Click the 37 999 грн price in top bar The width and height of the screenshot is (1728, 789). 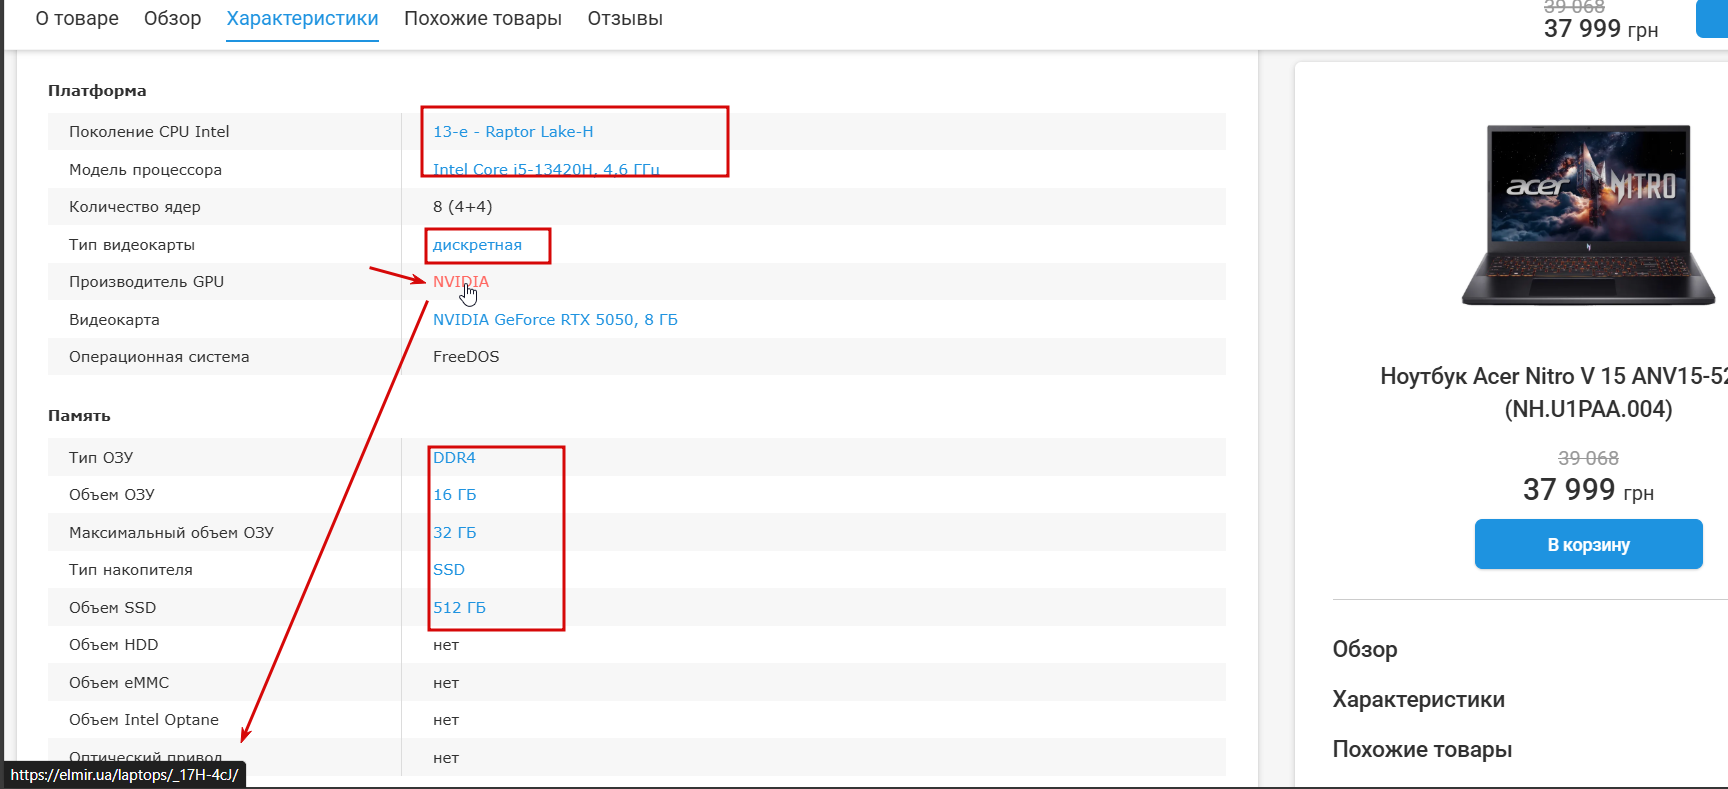click(x=1601, y=29)
